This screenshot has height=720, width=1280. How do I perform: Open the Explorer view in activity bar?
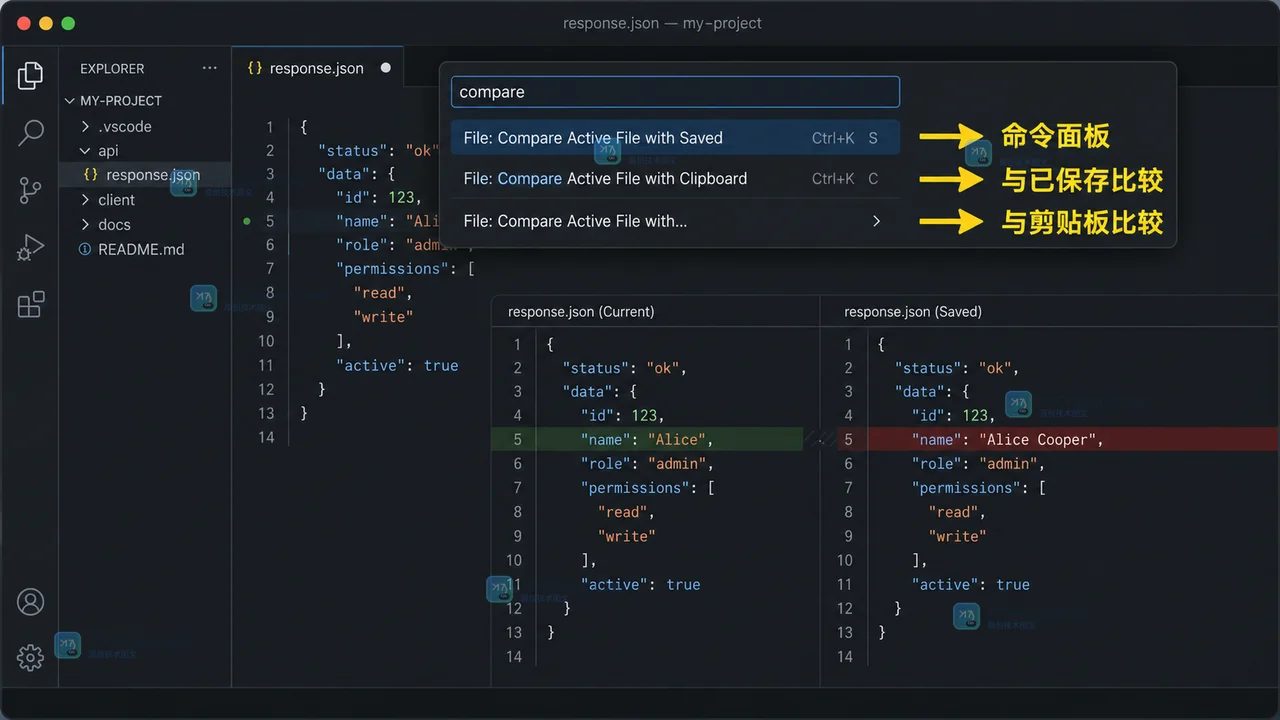coord(31,75)
